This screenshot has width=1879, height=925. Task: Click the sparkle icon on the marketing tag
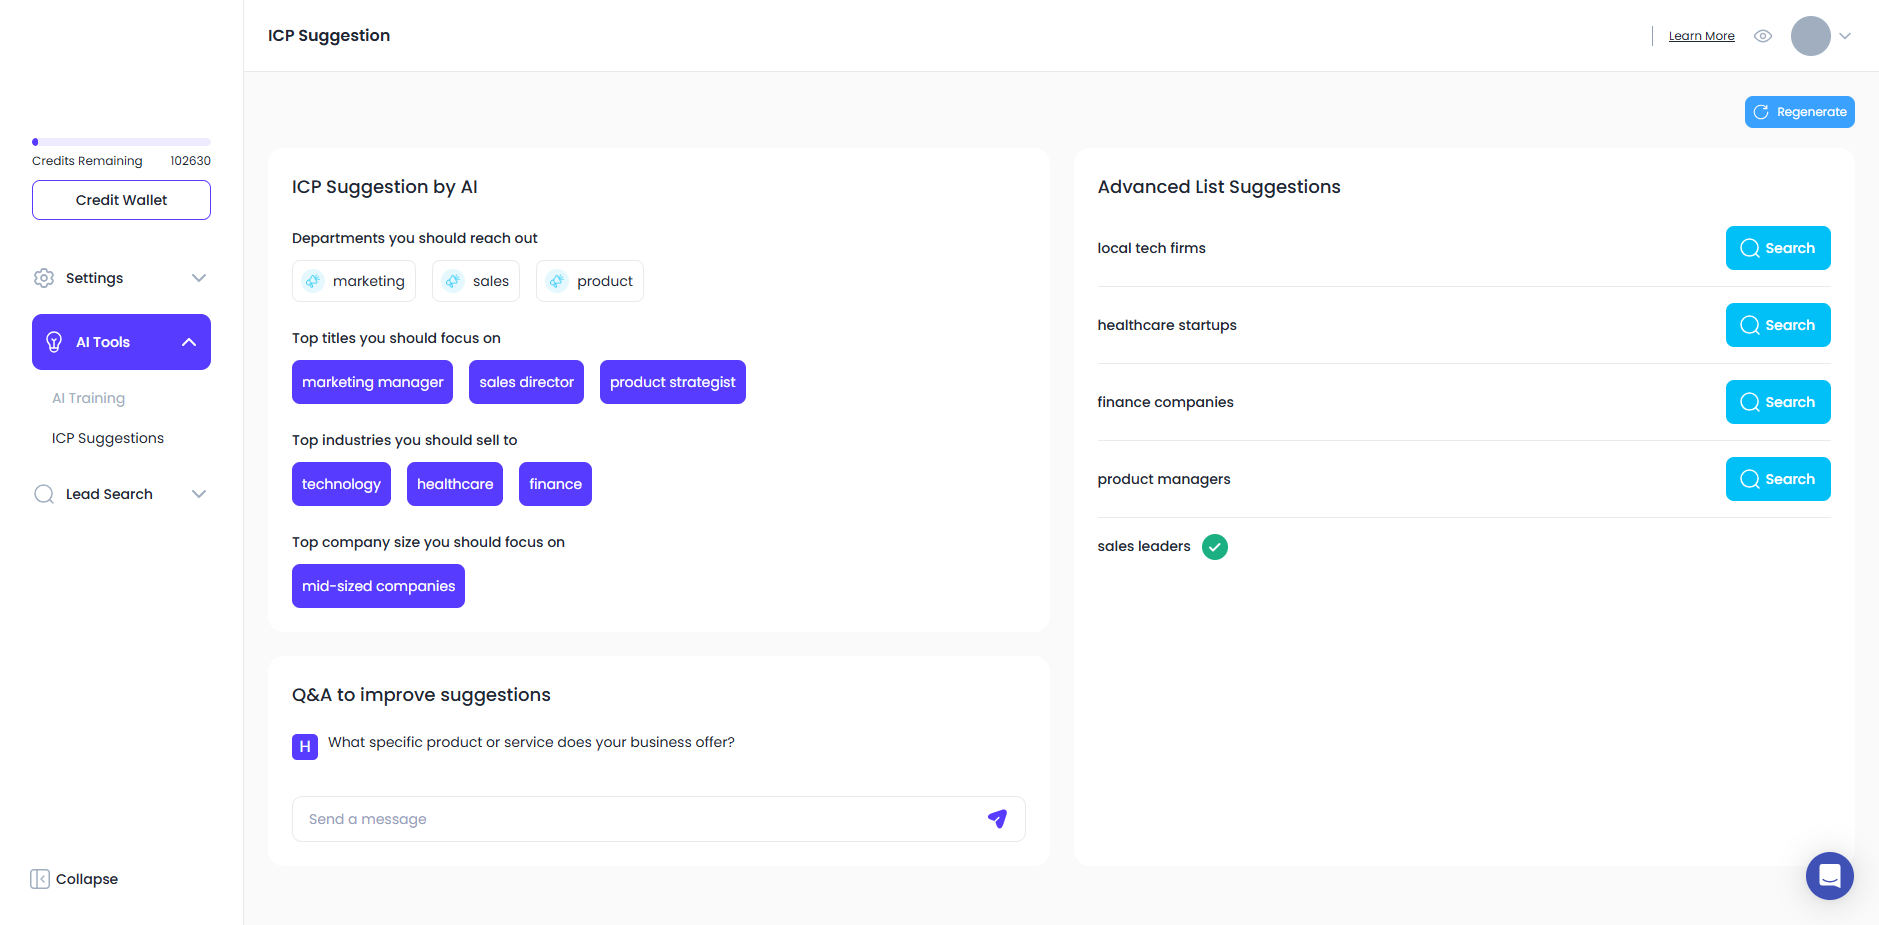(313, 281)
